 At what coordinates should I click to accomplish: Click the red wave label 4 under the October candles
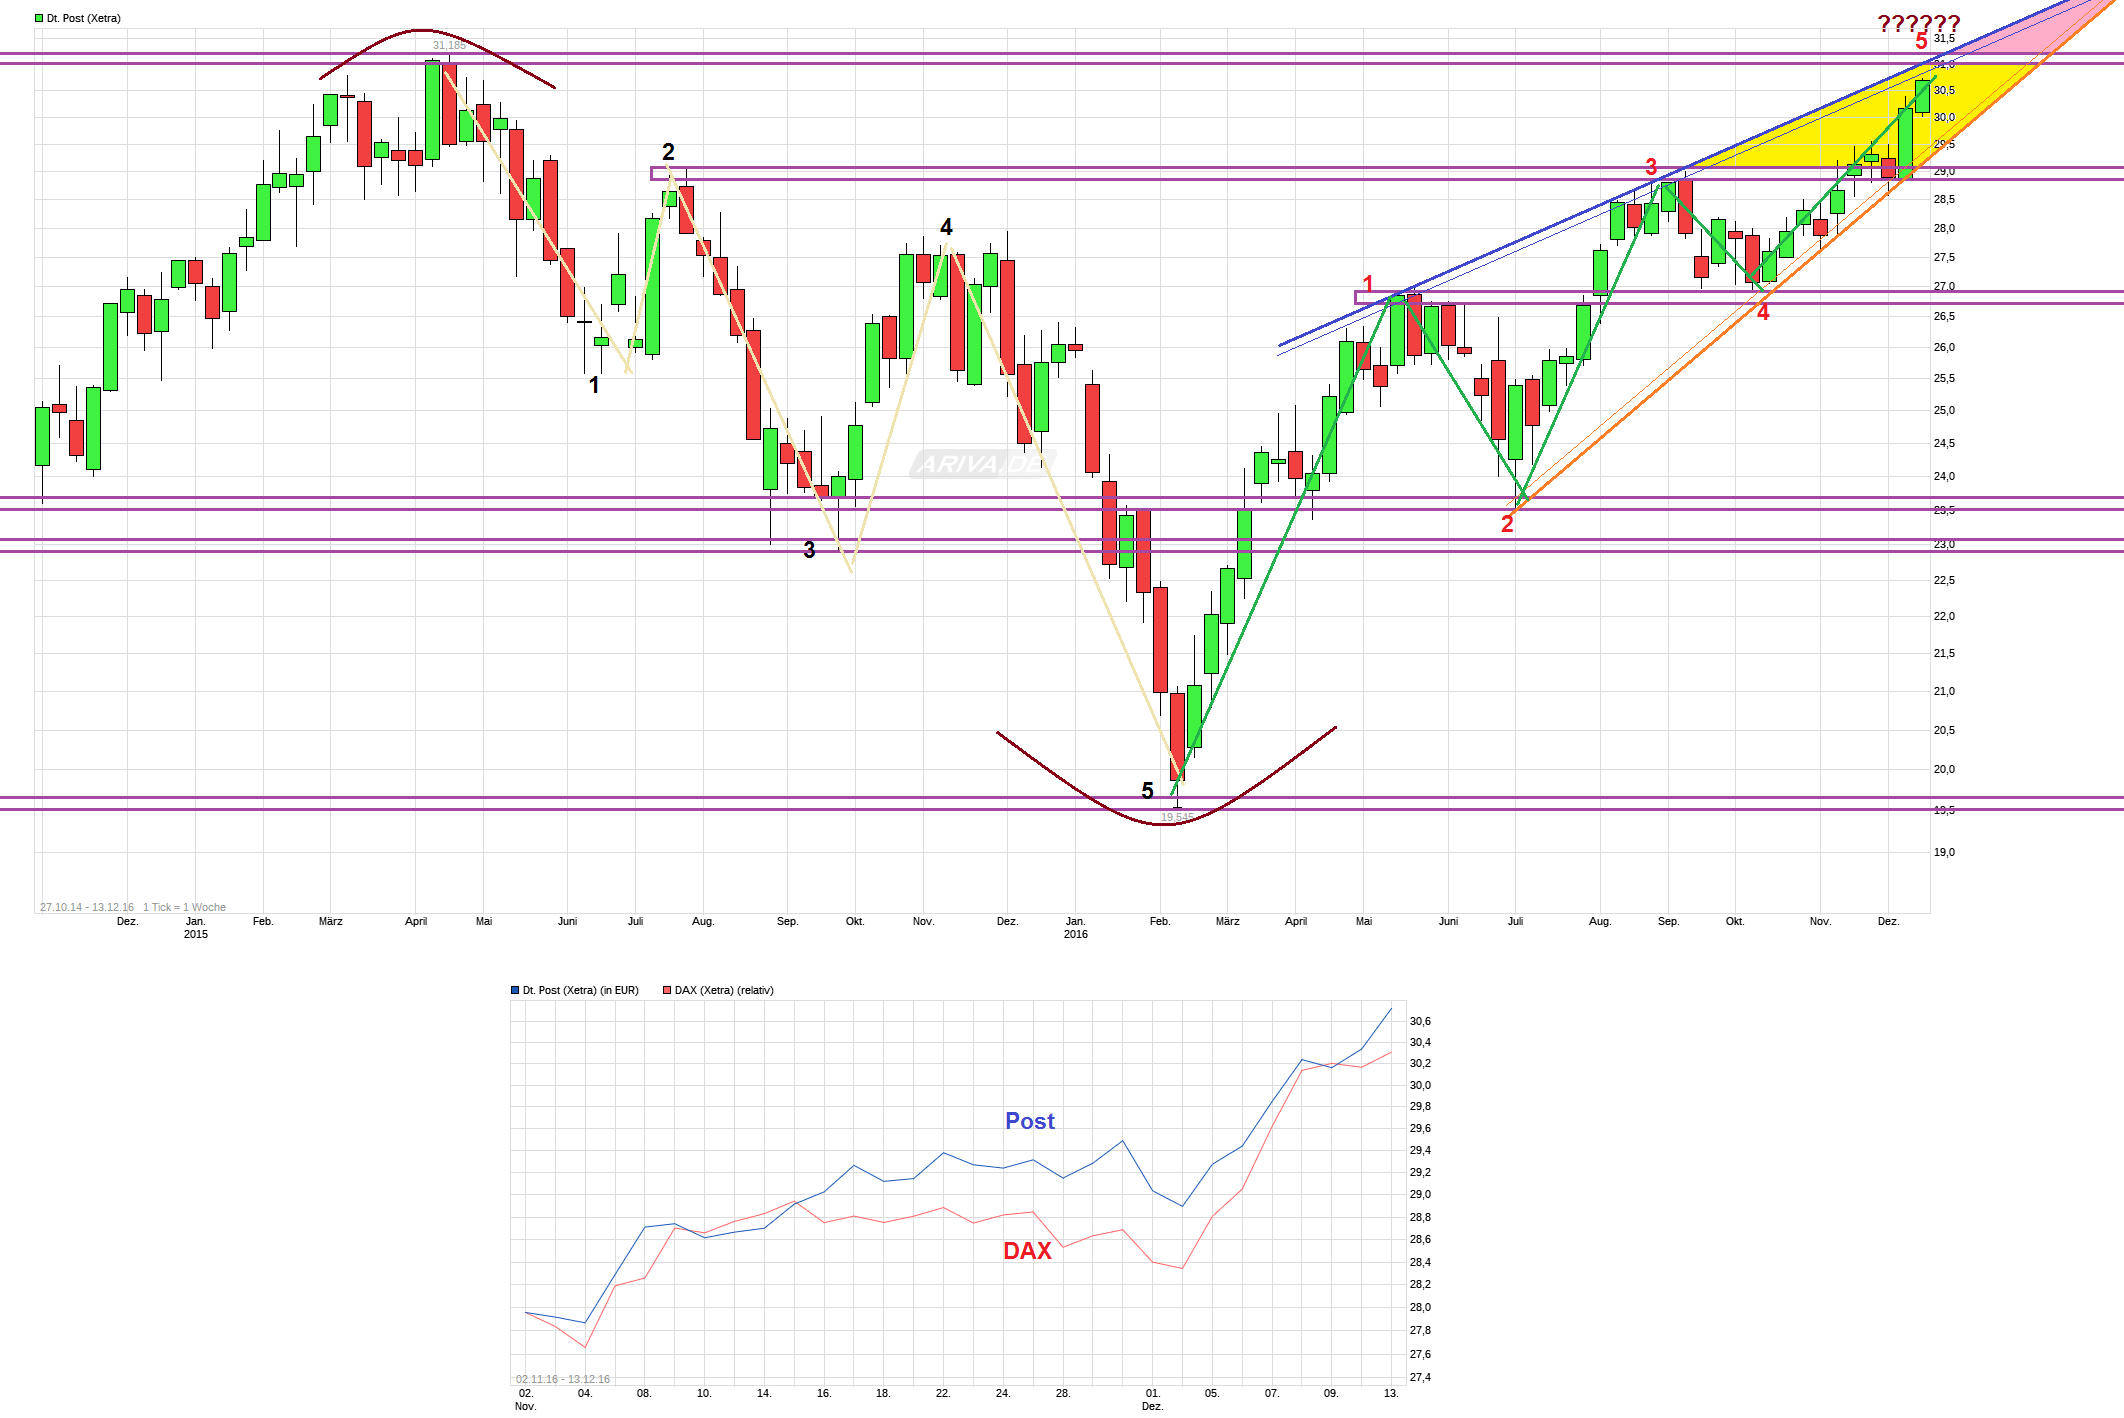[x=1763, y=313]
